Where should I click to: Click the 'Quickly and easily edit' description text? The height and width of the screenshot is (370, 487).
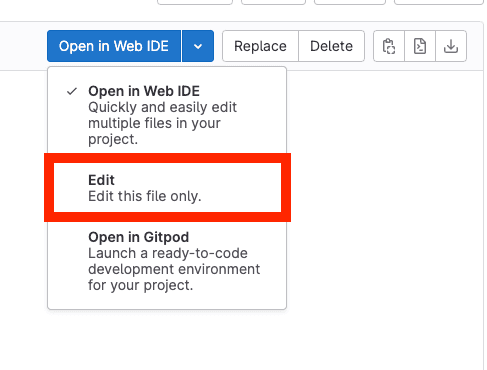click(x=162, y=107)
